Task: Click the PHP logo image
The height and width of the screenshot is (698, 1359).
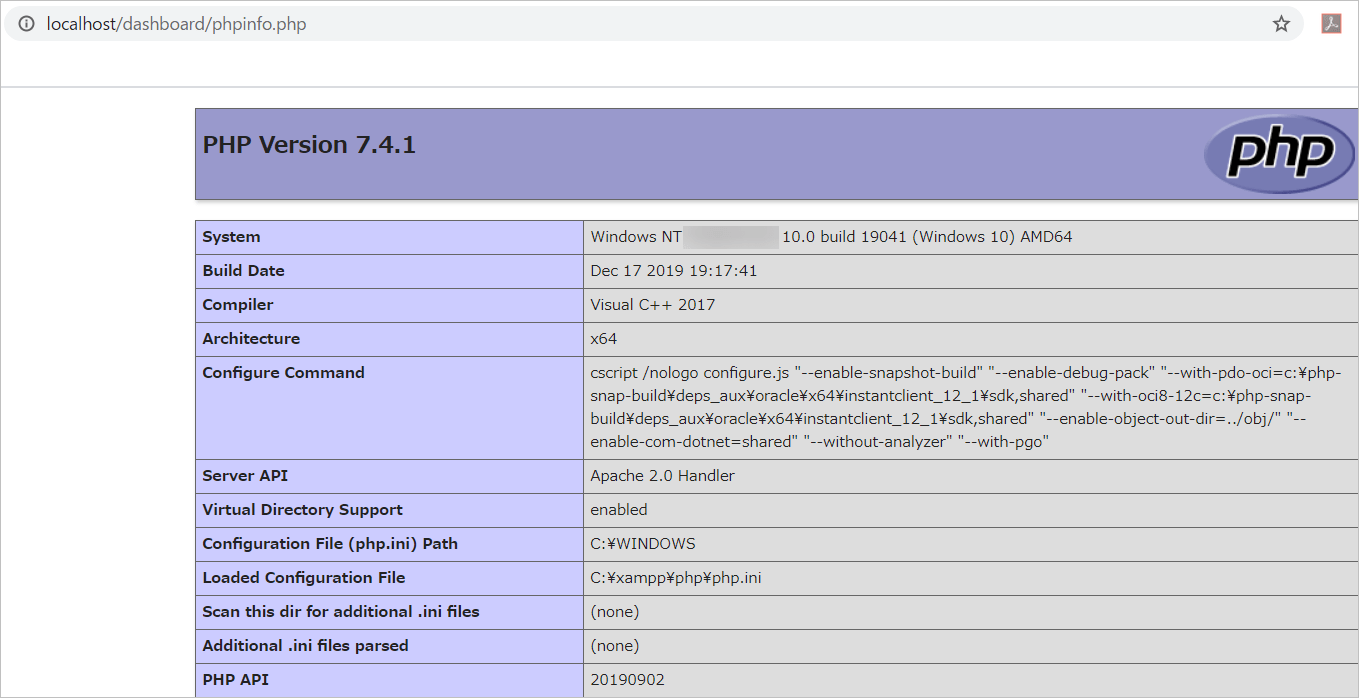Action: tap(1280, 153)
